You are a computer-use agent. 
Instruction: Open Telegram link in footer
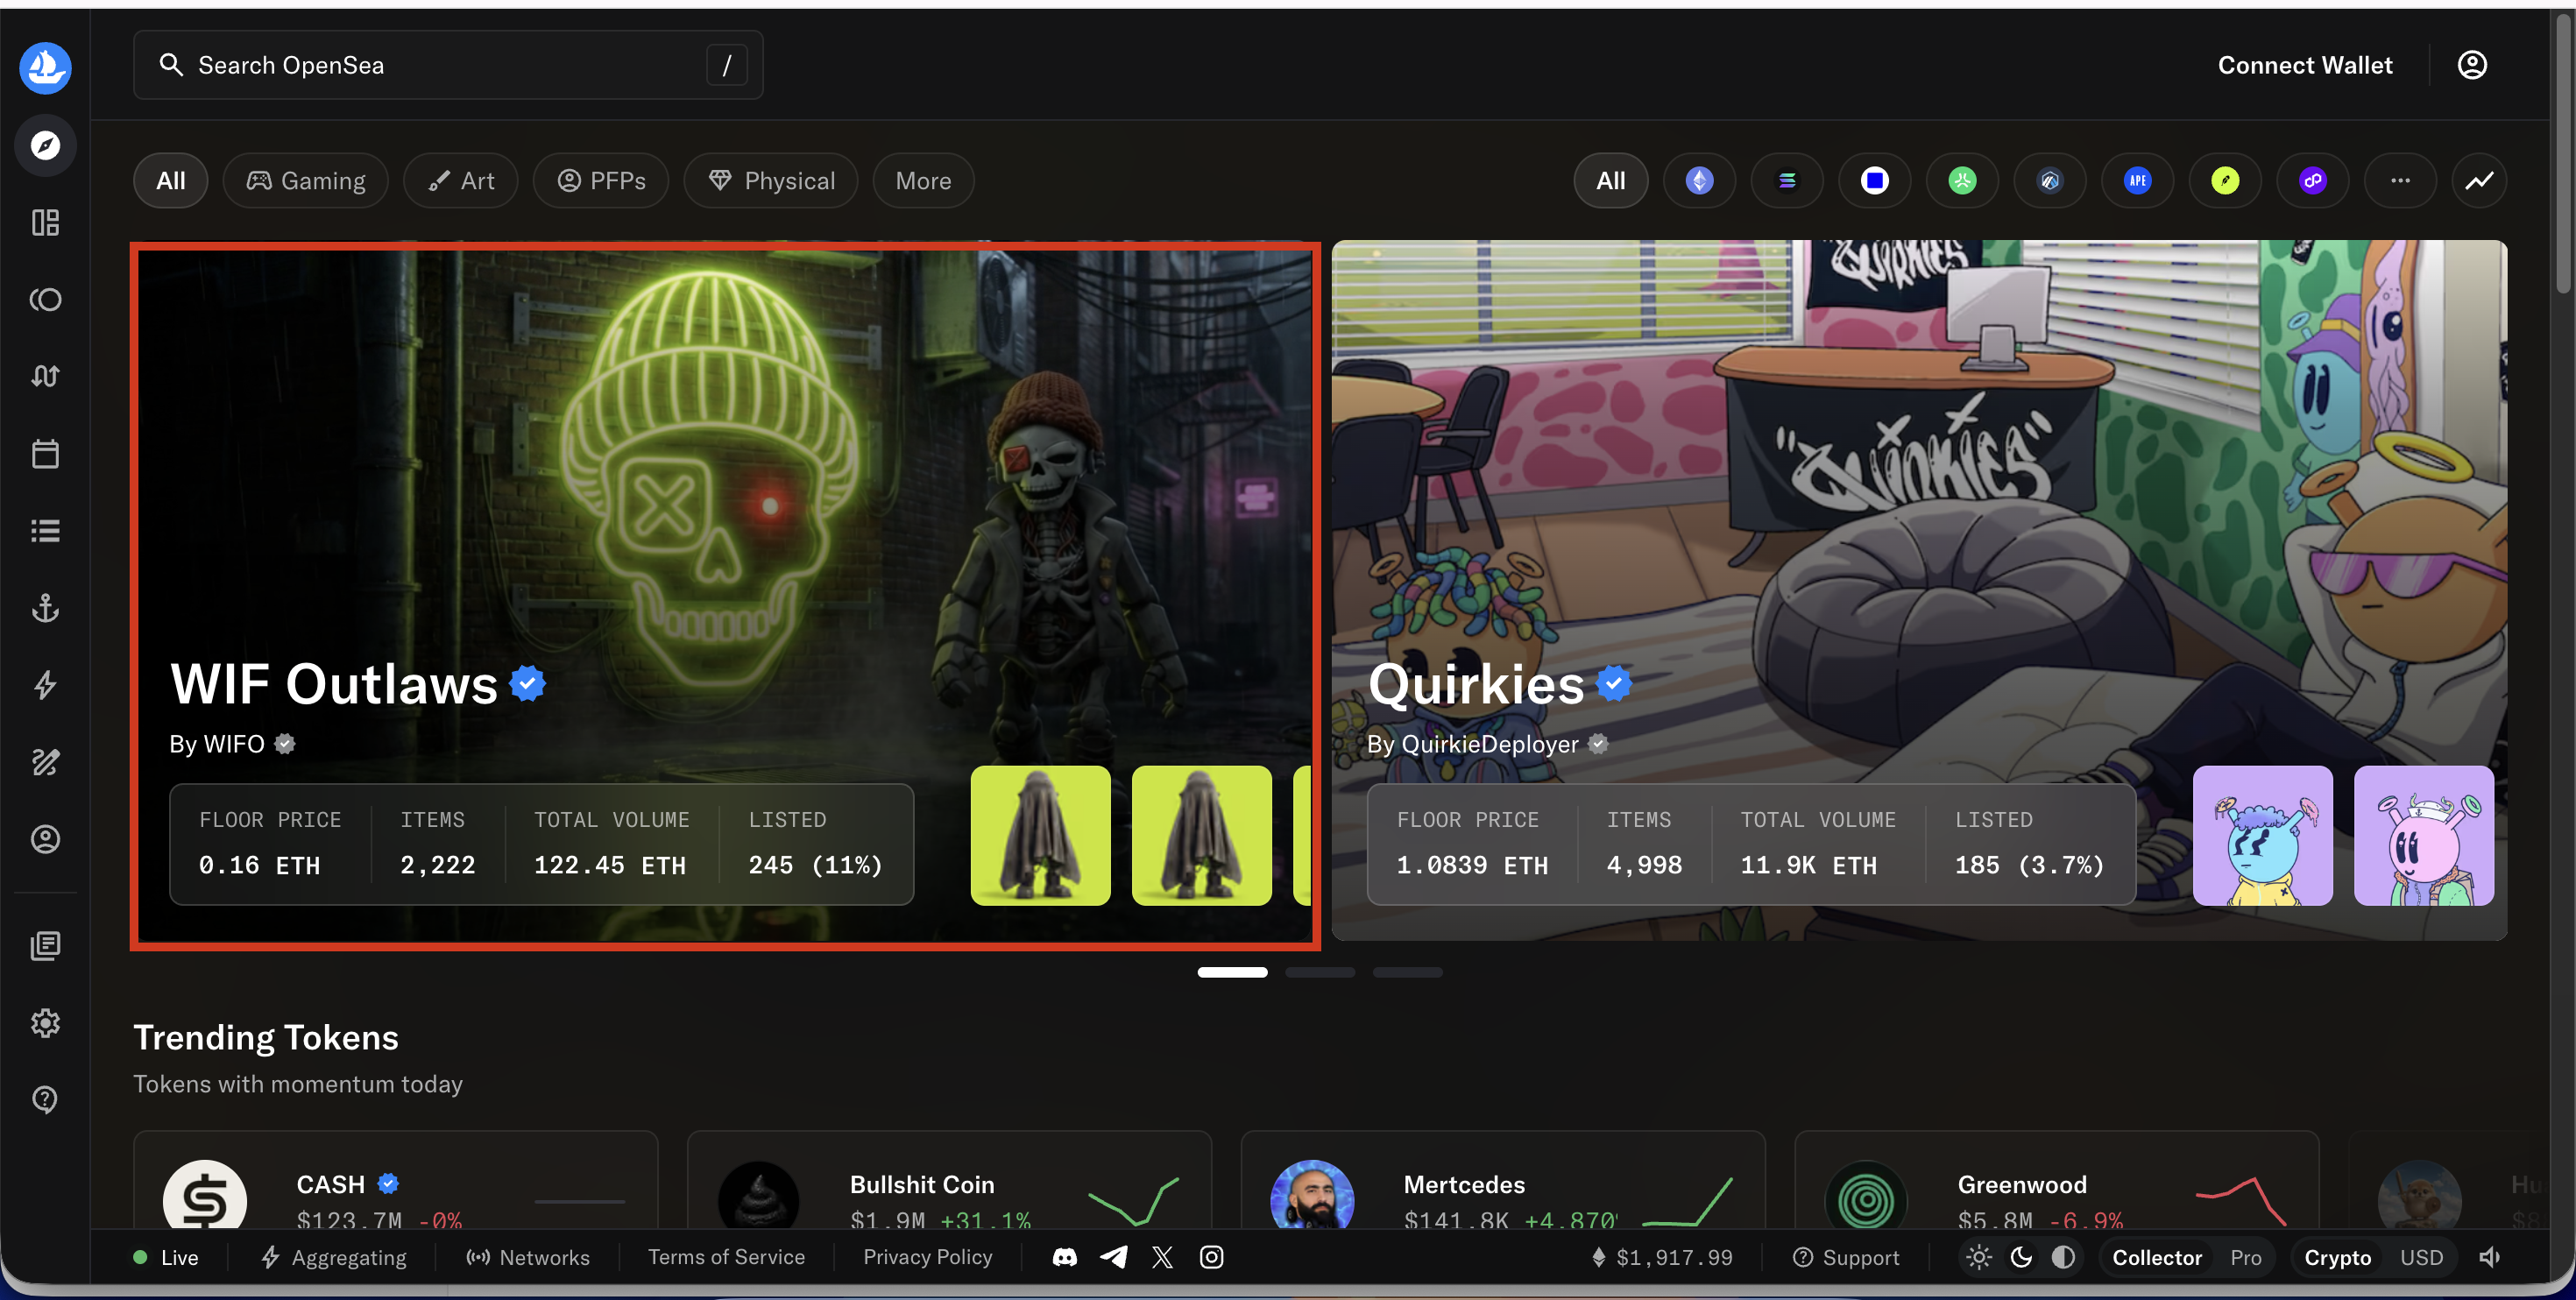click(1114, 1257)
